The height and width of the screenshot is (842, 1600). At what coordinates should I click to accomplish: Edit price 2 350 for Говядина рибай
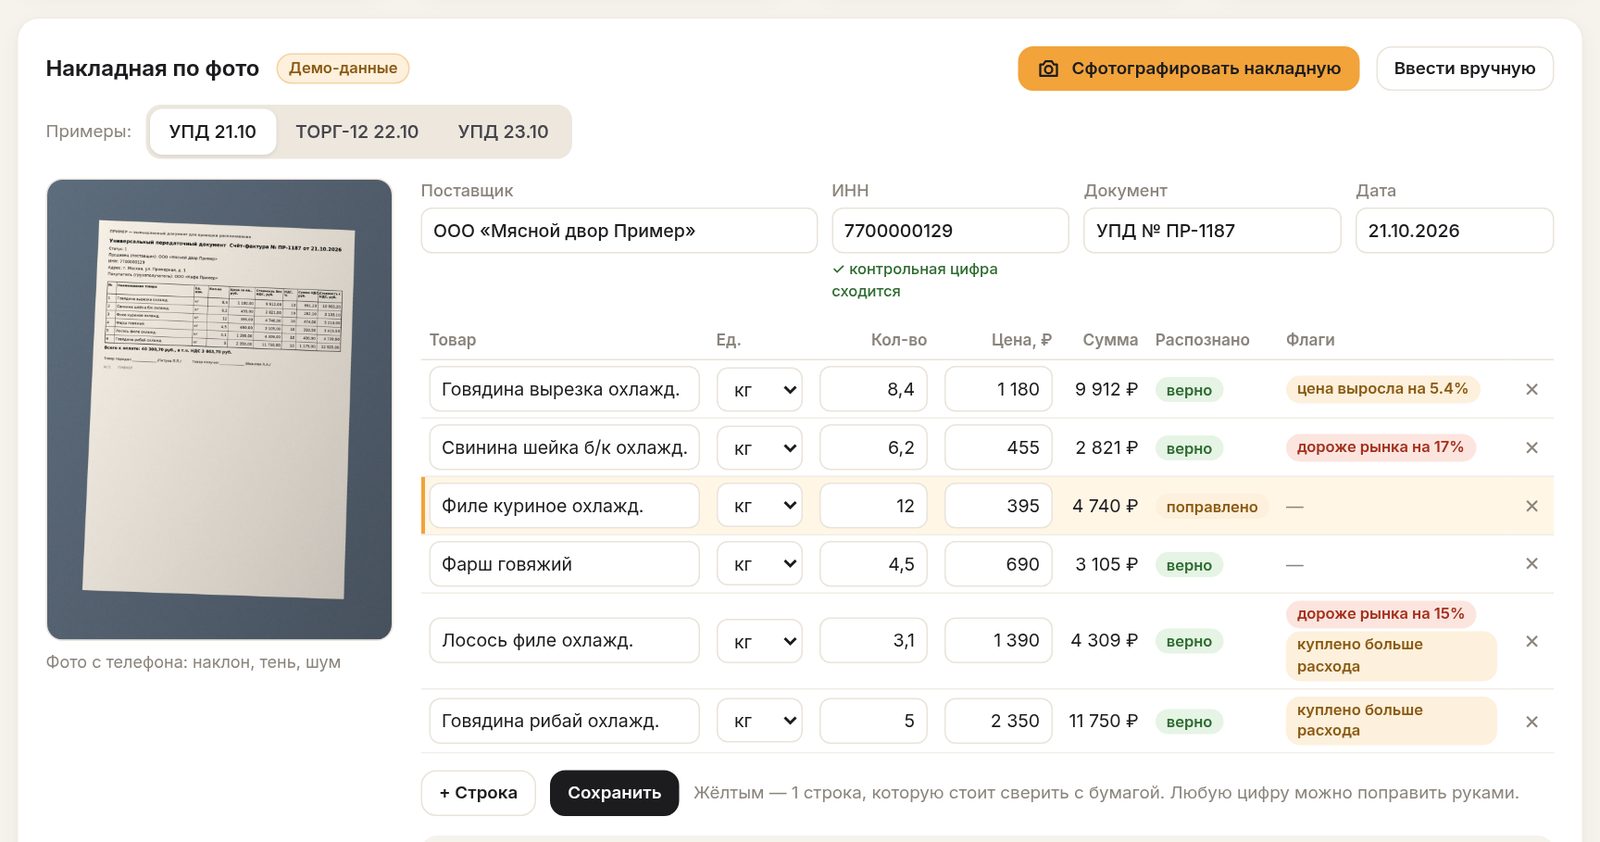pos(998,721)
